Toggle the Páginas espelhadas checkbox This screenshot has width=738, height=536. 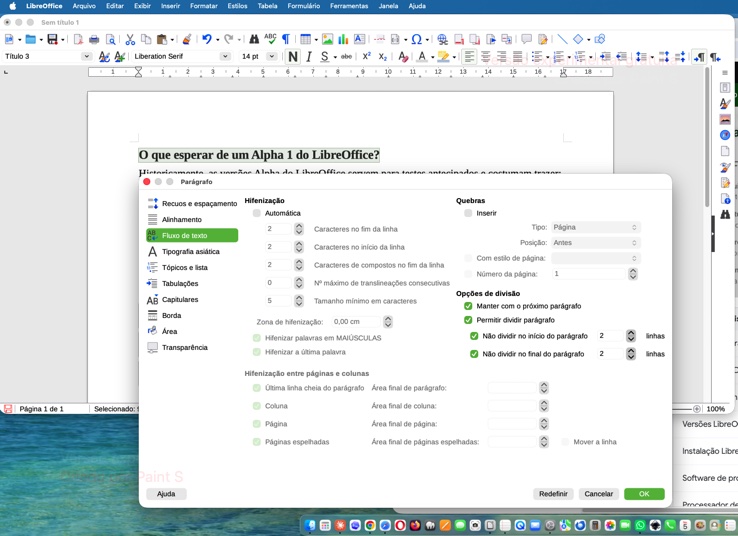(257, 442)
